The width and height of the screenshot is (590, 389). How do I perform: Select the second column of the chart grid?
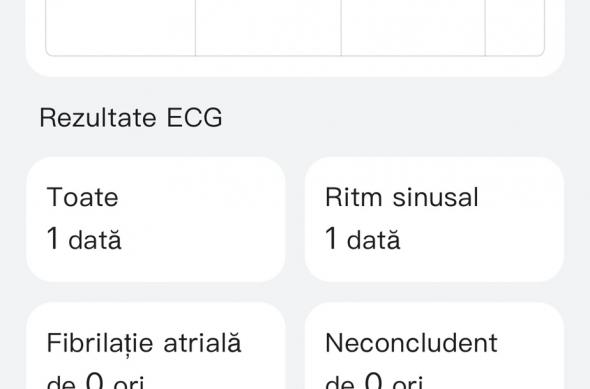tap(268, 28)
